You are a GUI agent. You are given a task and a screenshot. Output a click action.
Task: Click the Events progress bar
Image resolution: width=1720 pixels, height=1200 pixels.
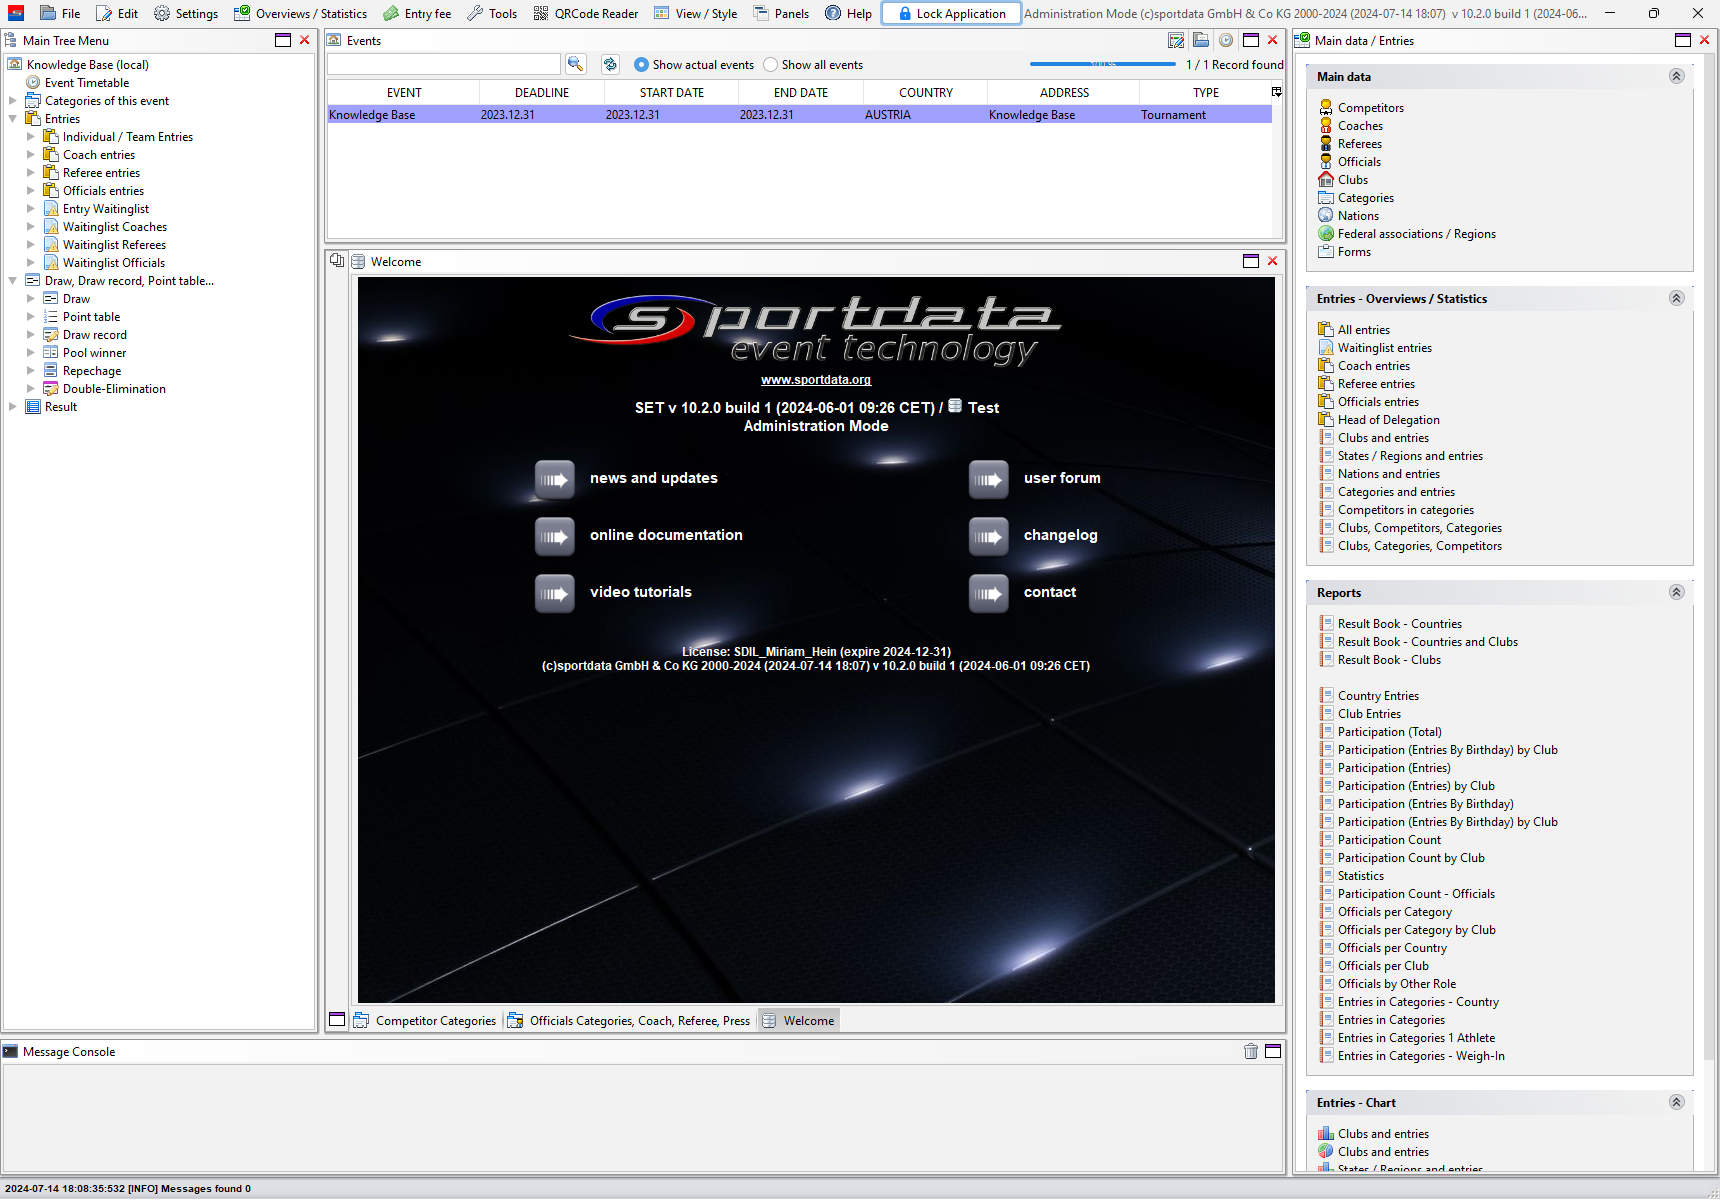pos(1103,64)
